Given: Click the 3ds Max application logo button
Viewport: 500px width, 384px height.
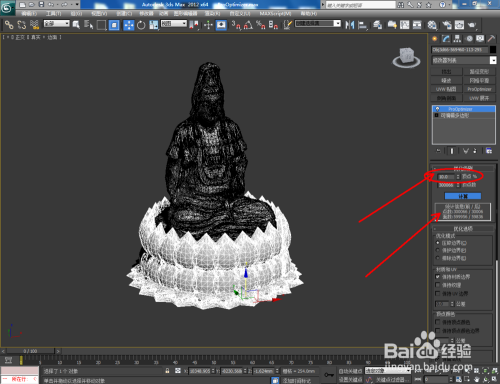Looking at the screenshot, I should (7, 7).
